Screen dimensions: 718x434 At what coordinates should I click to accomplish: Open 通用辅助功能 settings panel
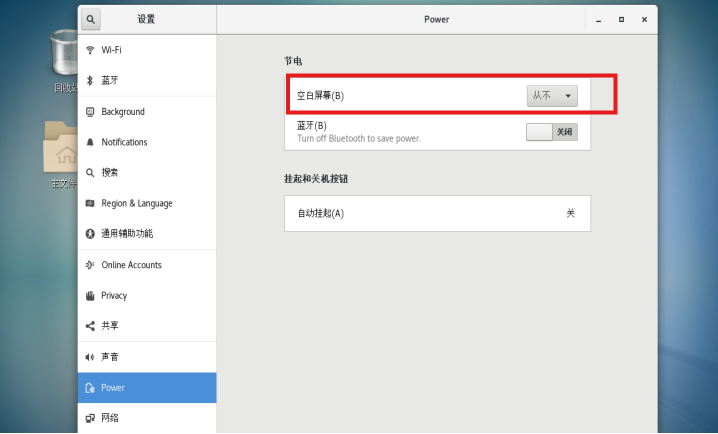point(147,233)
